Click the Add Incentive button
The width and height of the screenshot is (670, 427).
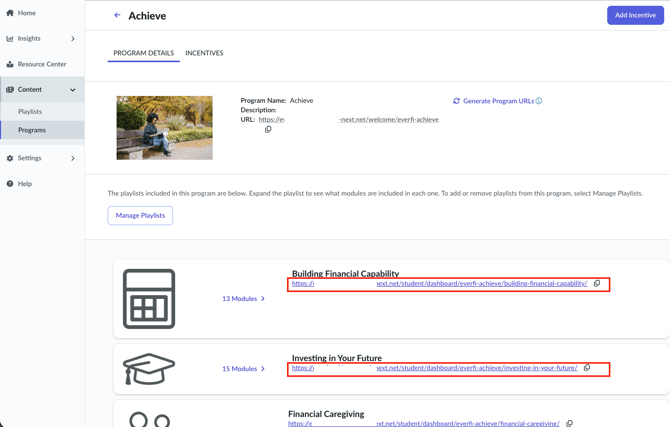pyautogui.click(x=635, y=15)
